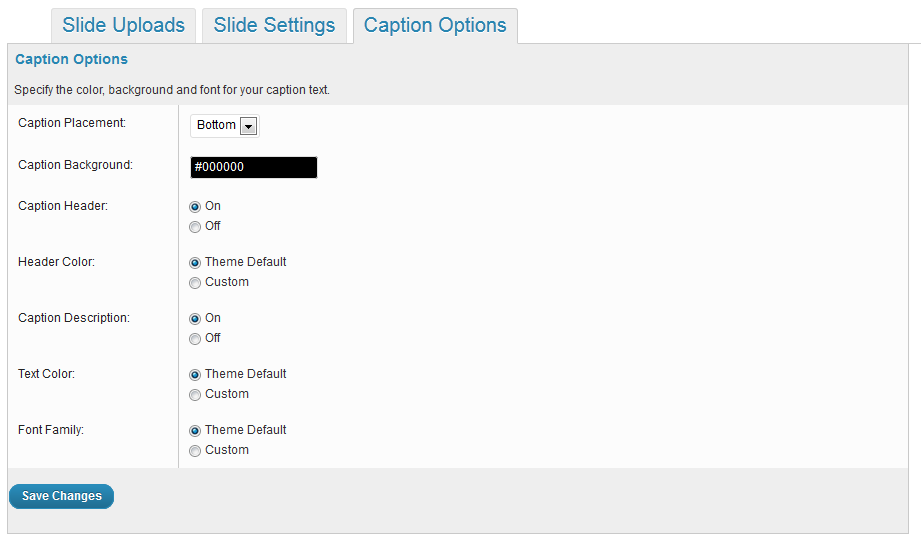Image resolution: width=923 pixels, height=545 pixels.
Task: Select the Caption Options tab
Action: point(435,26)
